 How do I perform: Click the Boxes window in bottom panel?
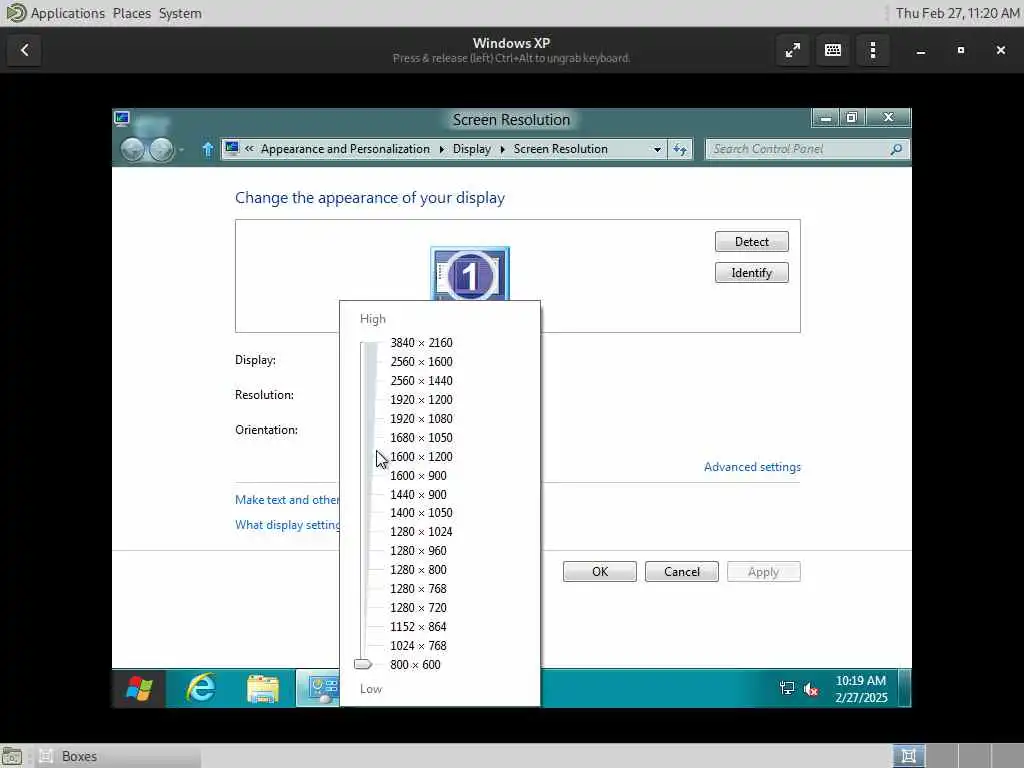click(x=118, y=756)
